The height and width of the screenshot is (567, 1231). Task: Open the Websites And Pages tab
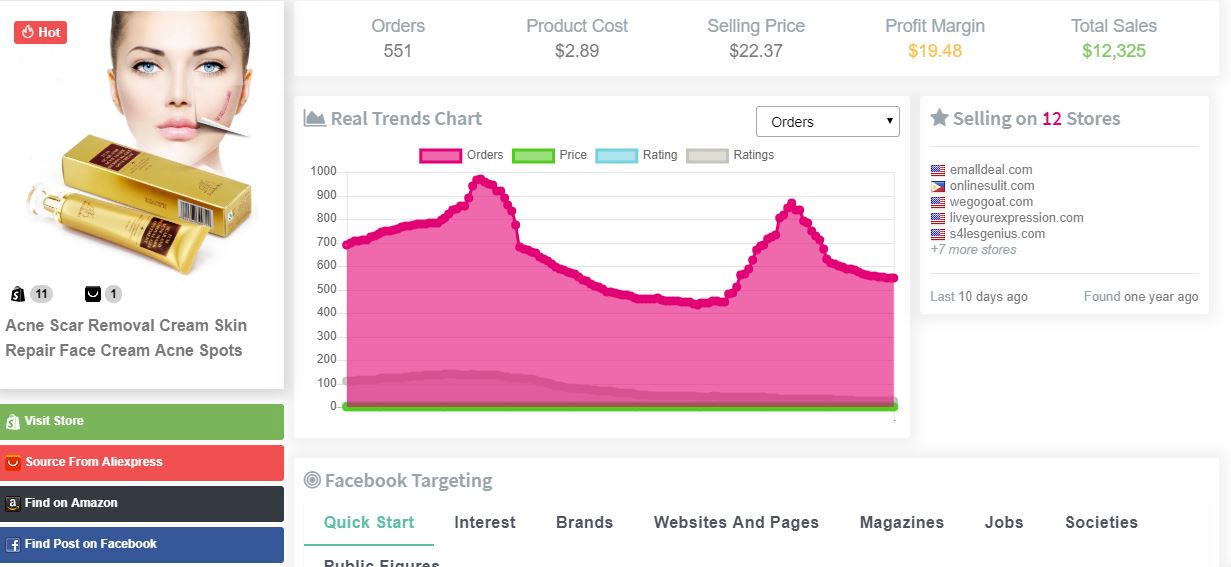point(736,522)
